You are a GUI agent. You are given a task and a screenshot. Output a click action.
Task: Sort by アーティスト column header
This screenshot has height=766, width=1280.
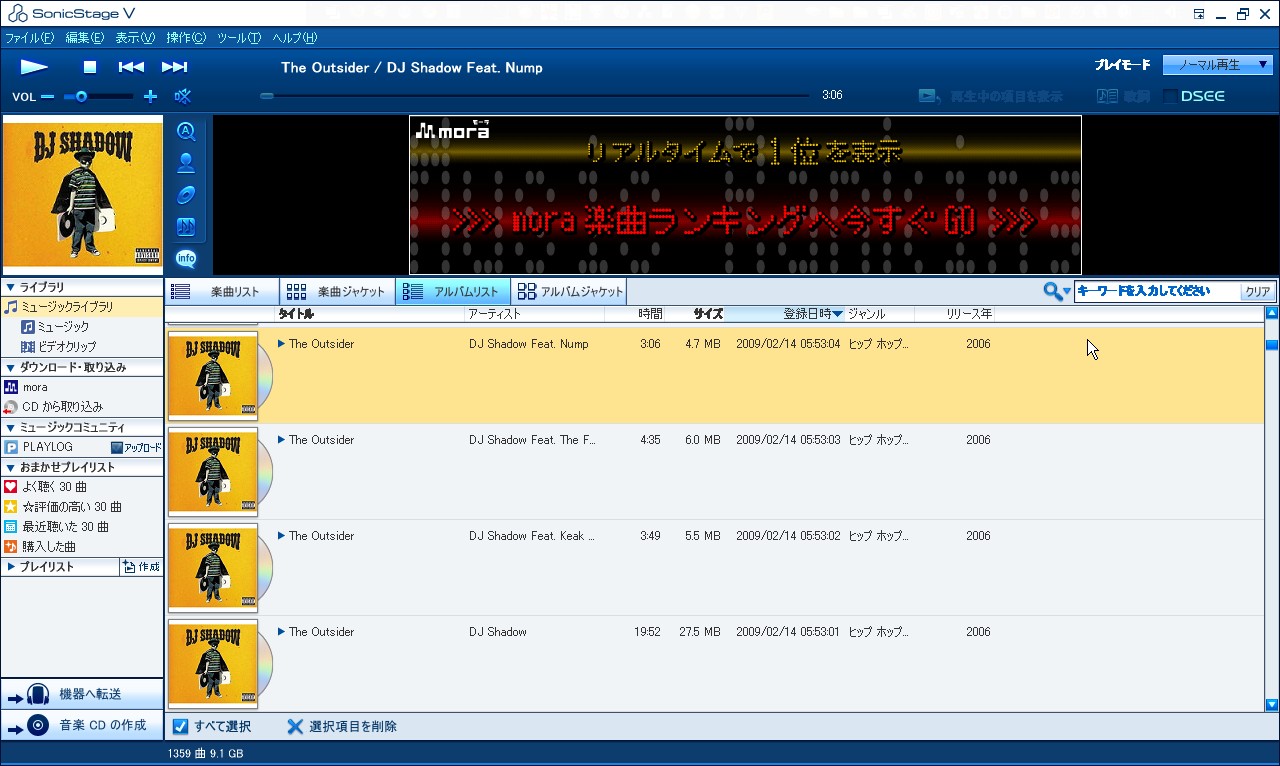534,314
